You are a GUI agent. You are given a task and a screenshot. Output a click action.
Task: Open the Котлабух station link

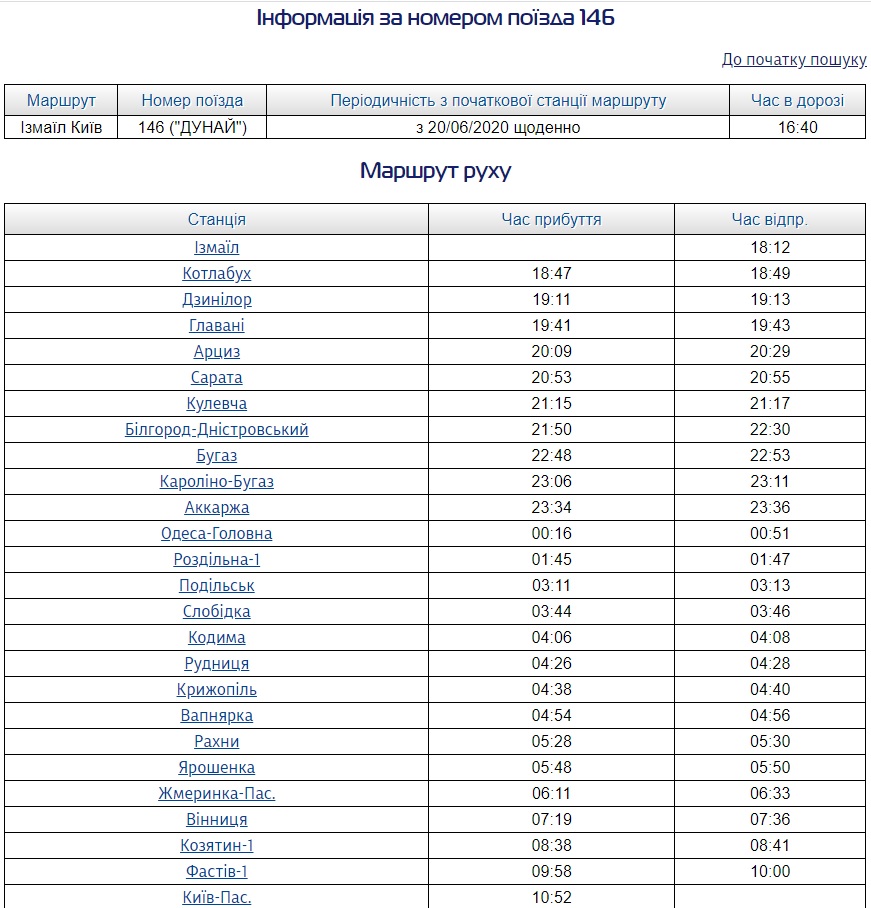tap(217, 274)
